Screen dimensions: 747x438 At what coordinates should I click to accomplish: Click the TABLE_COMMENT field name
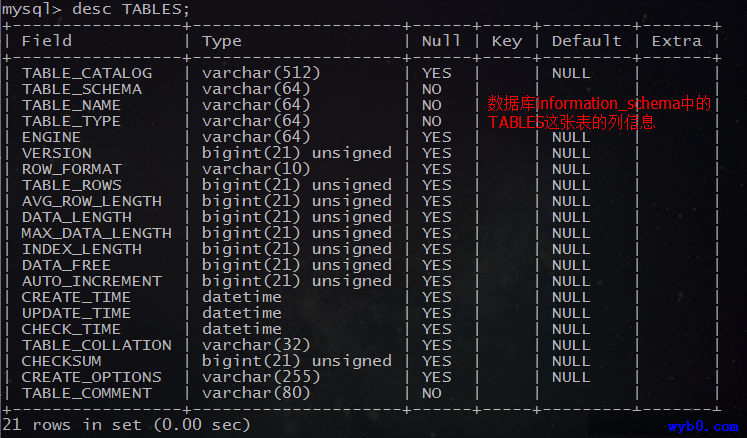pyautogui.click(x=87, y=394)
